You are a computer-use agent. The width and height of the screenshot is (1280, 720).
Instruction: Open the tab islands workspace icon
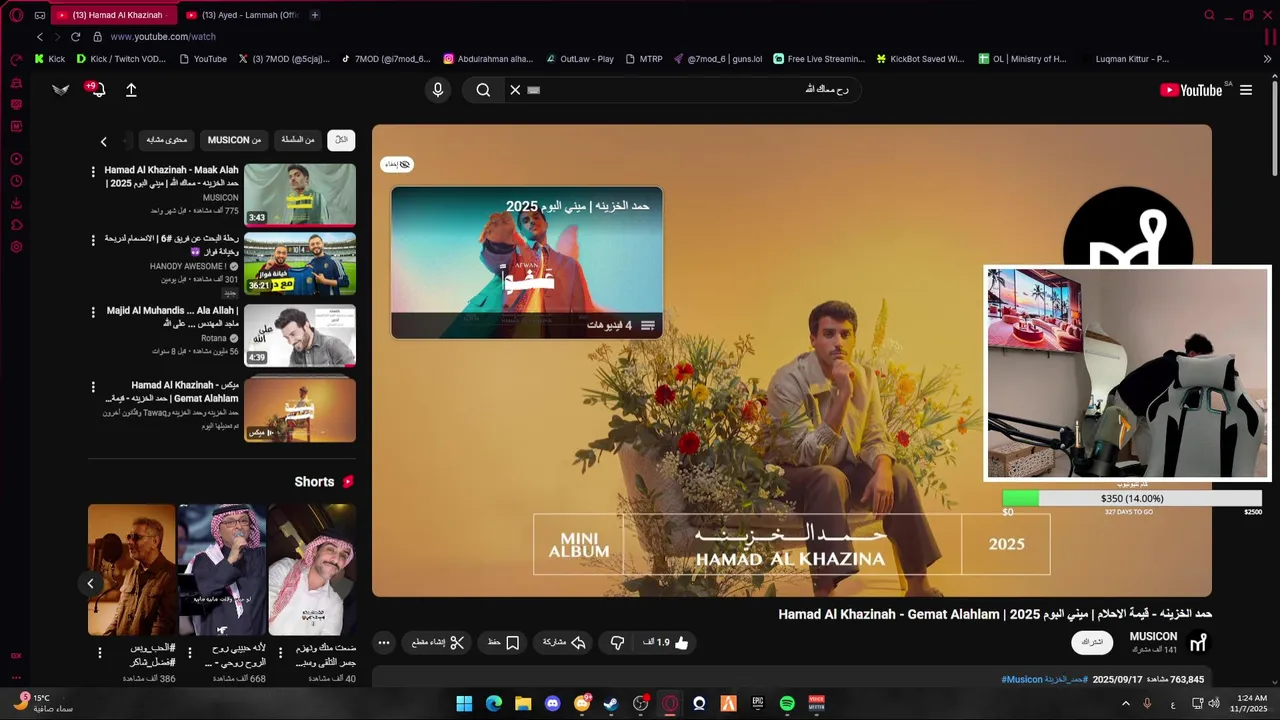pos(39,15)
